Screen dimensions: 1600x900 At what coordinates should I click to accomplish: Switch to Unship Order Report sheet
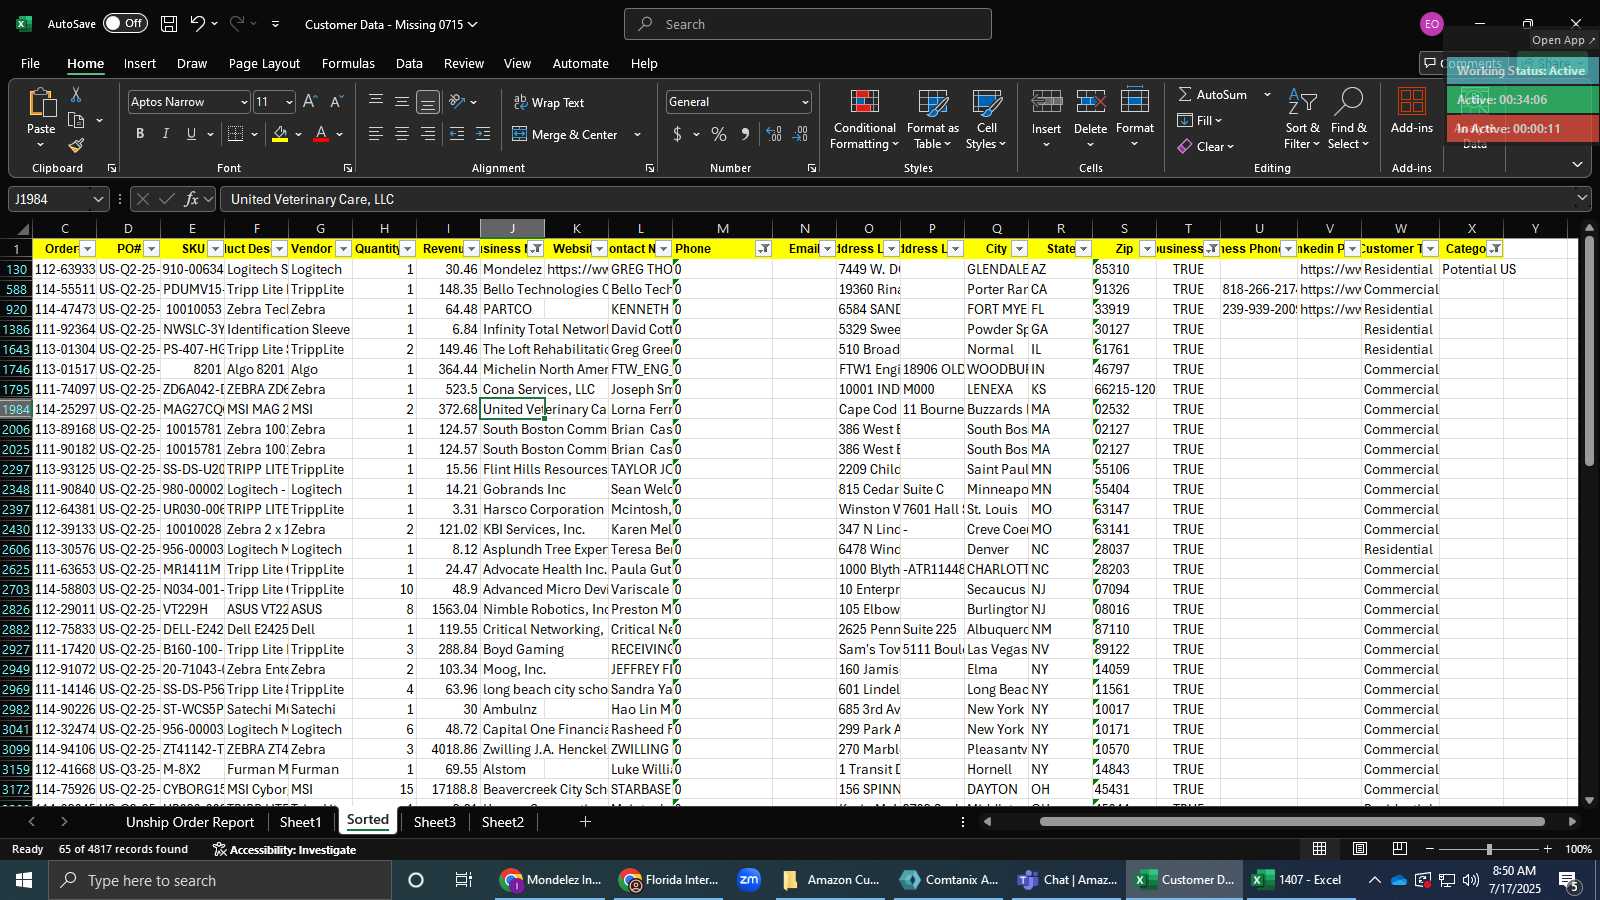click(x=190, y=822)
